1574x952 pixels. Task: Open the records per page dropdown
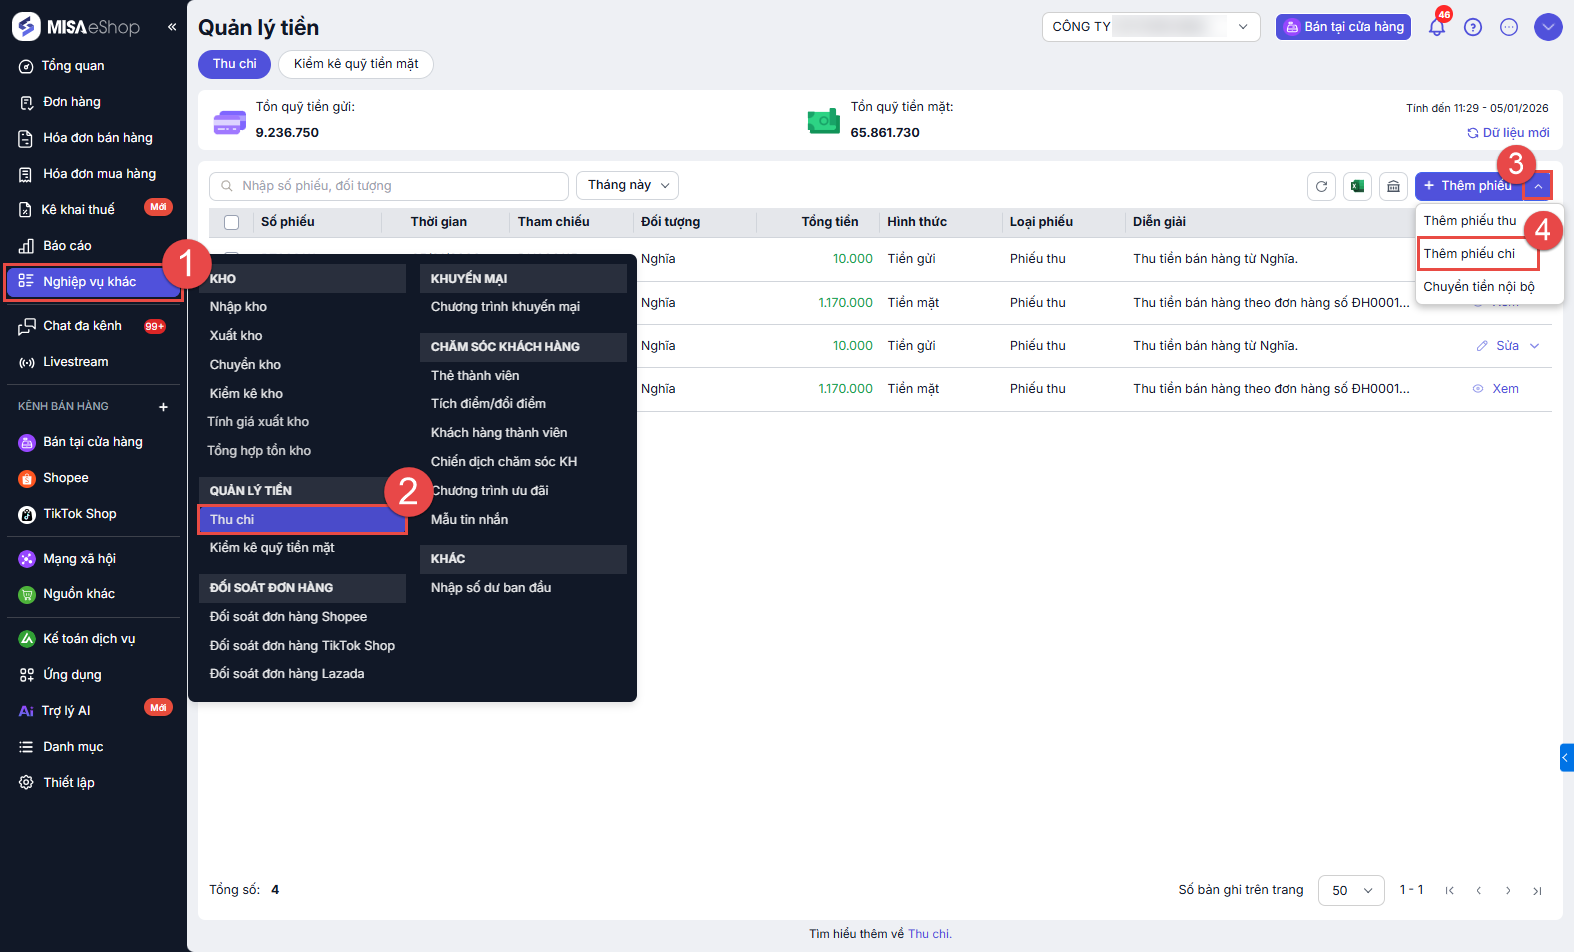[1351, 890]
